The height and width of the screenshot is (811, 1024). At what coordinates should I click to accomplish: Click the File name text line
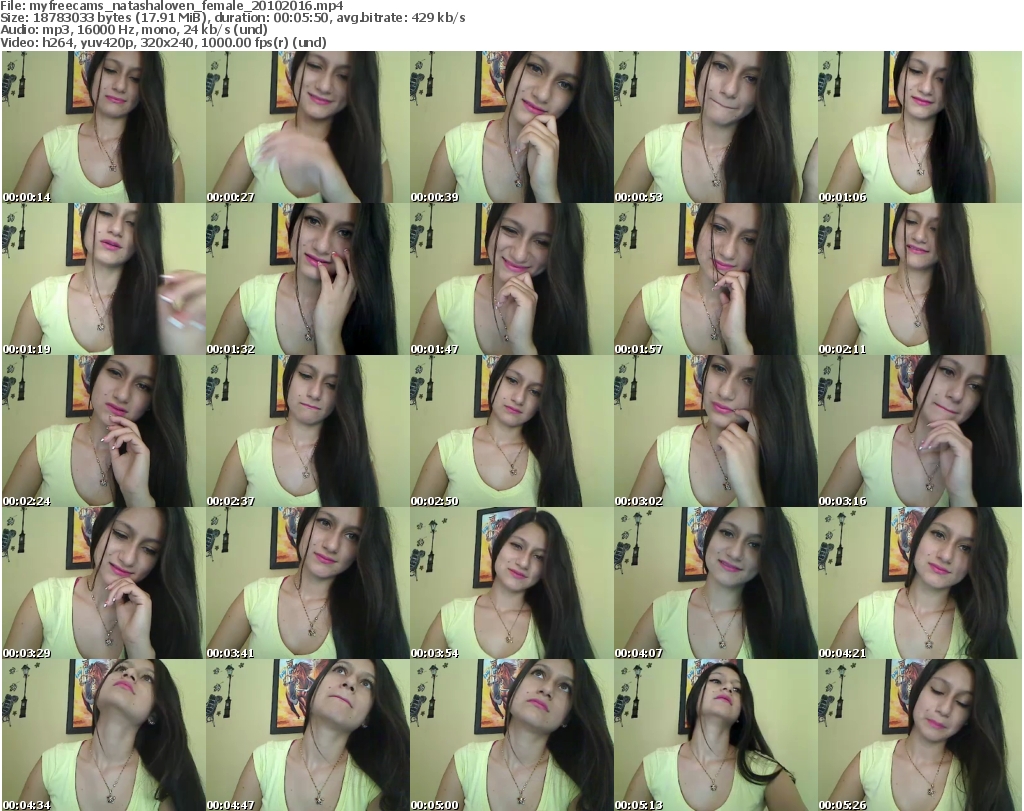tap(172, 6)
